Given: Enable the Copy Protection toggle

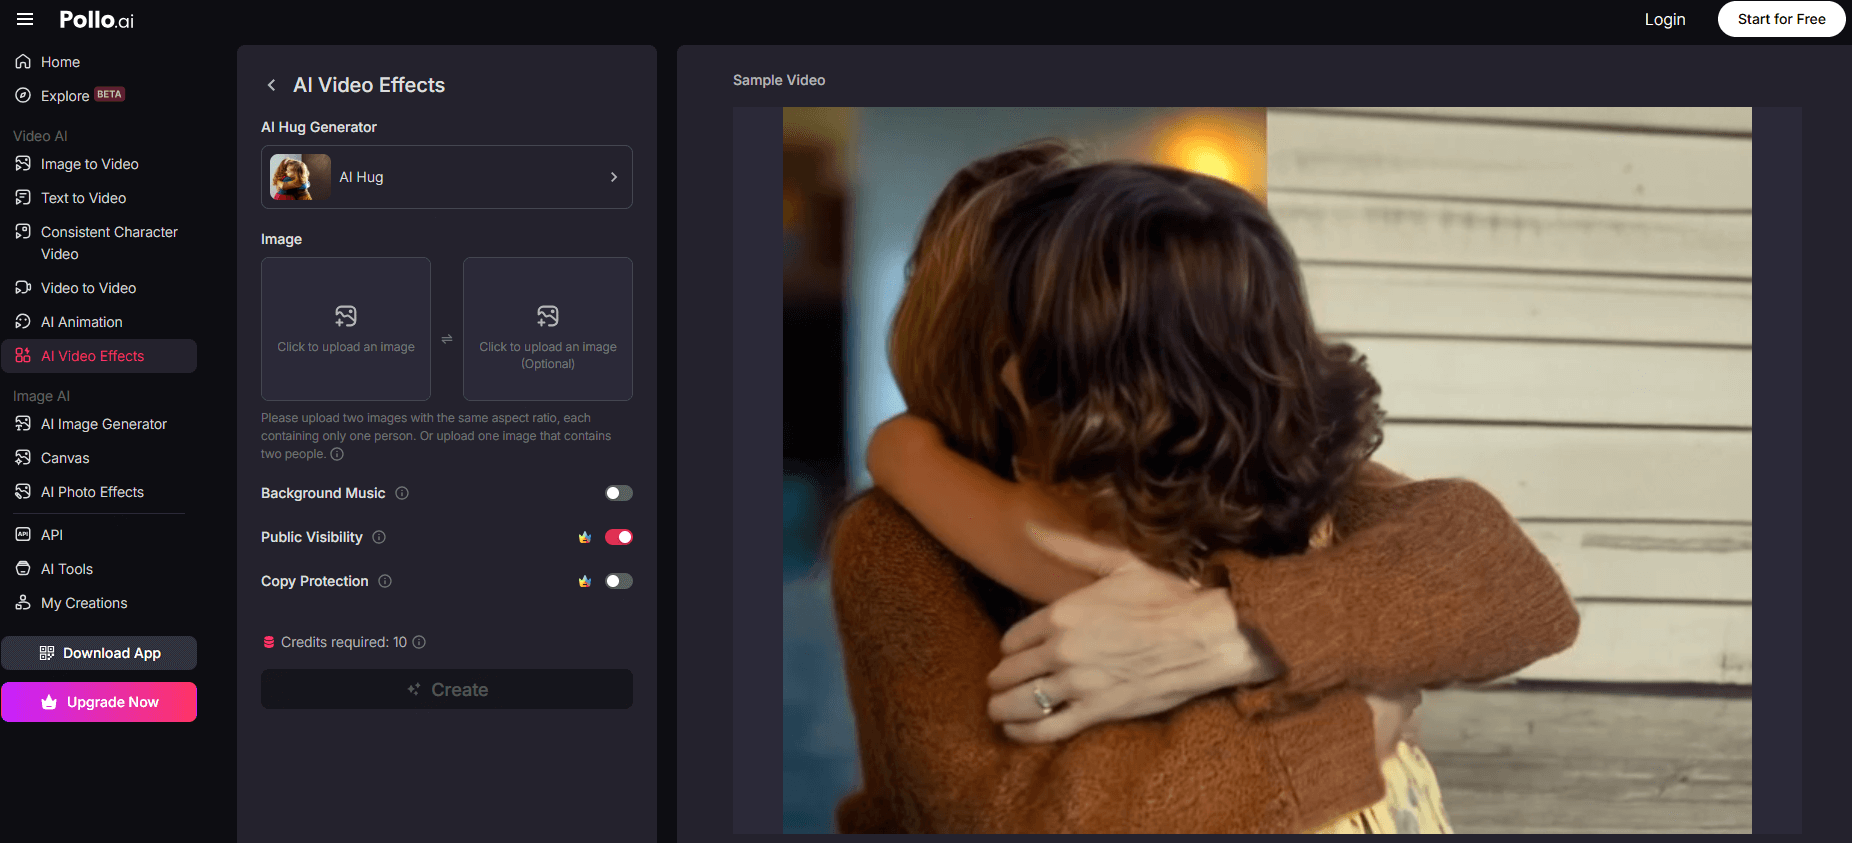Looking at the screenshot, I should click(x=619, y=581).
